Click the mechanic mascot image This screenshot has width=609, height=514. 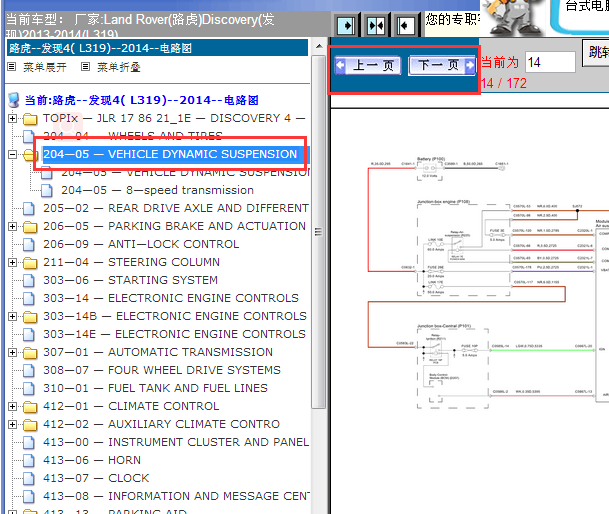coord(513,17)
